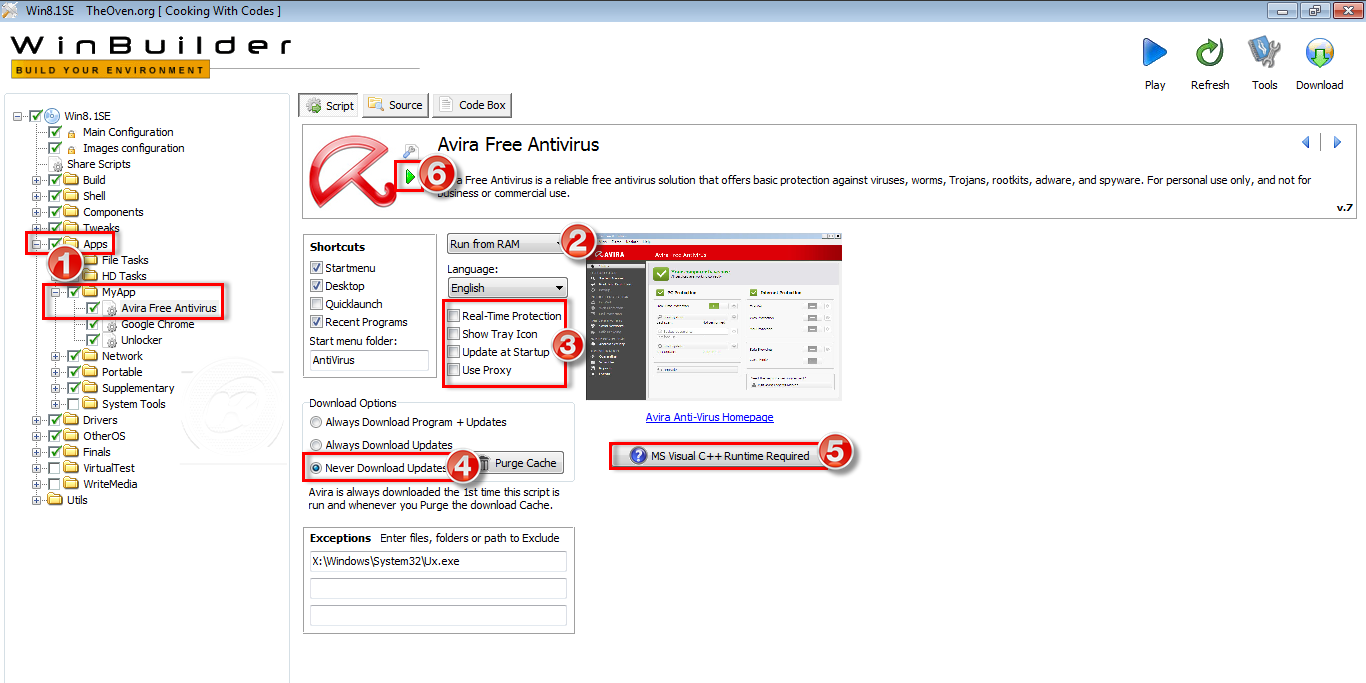Click the wrench edit icon above the script play arrow

pos(409,152)
